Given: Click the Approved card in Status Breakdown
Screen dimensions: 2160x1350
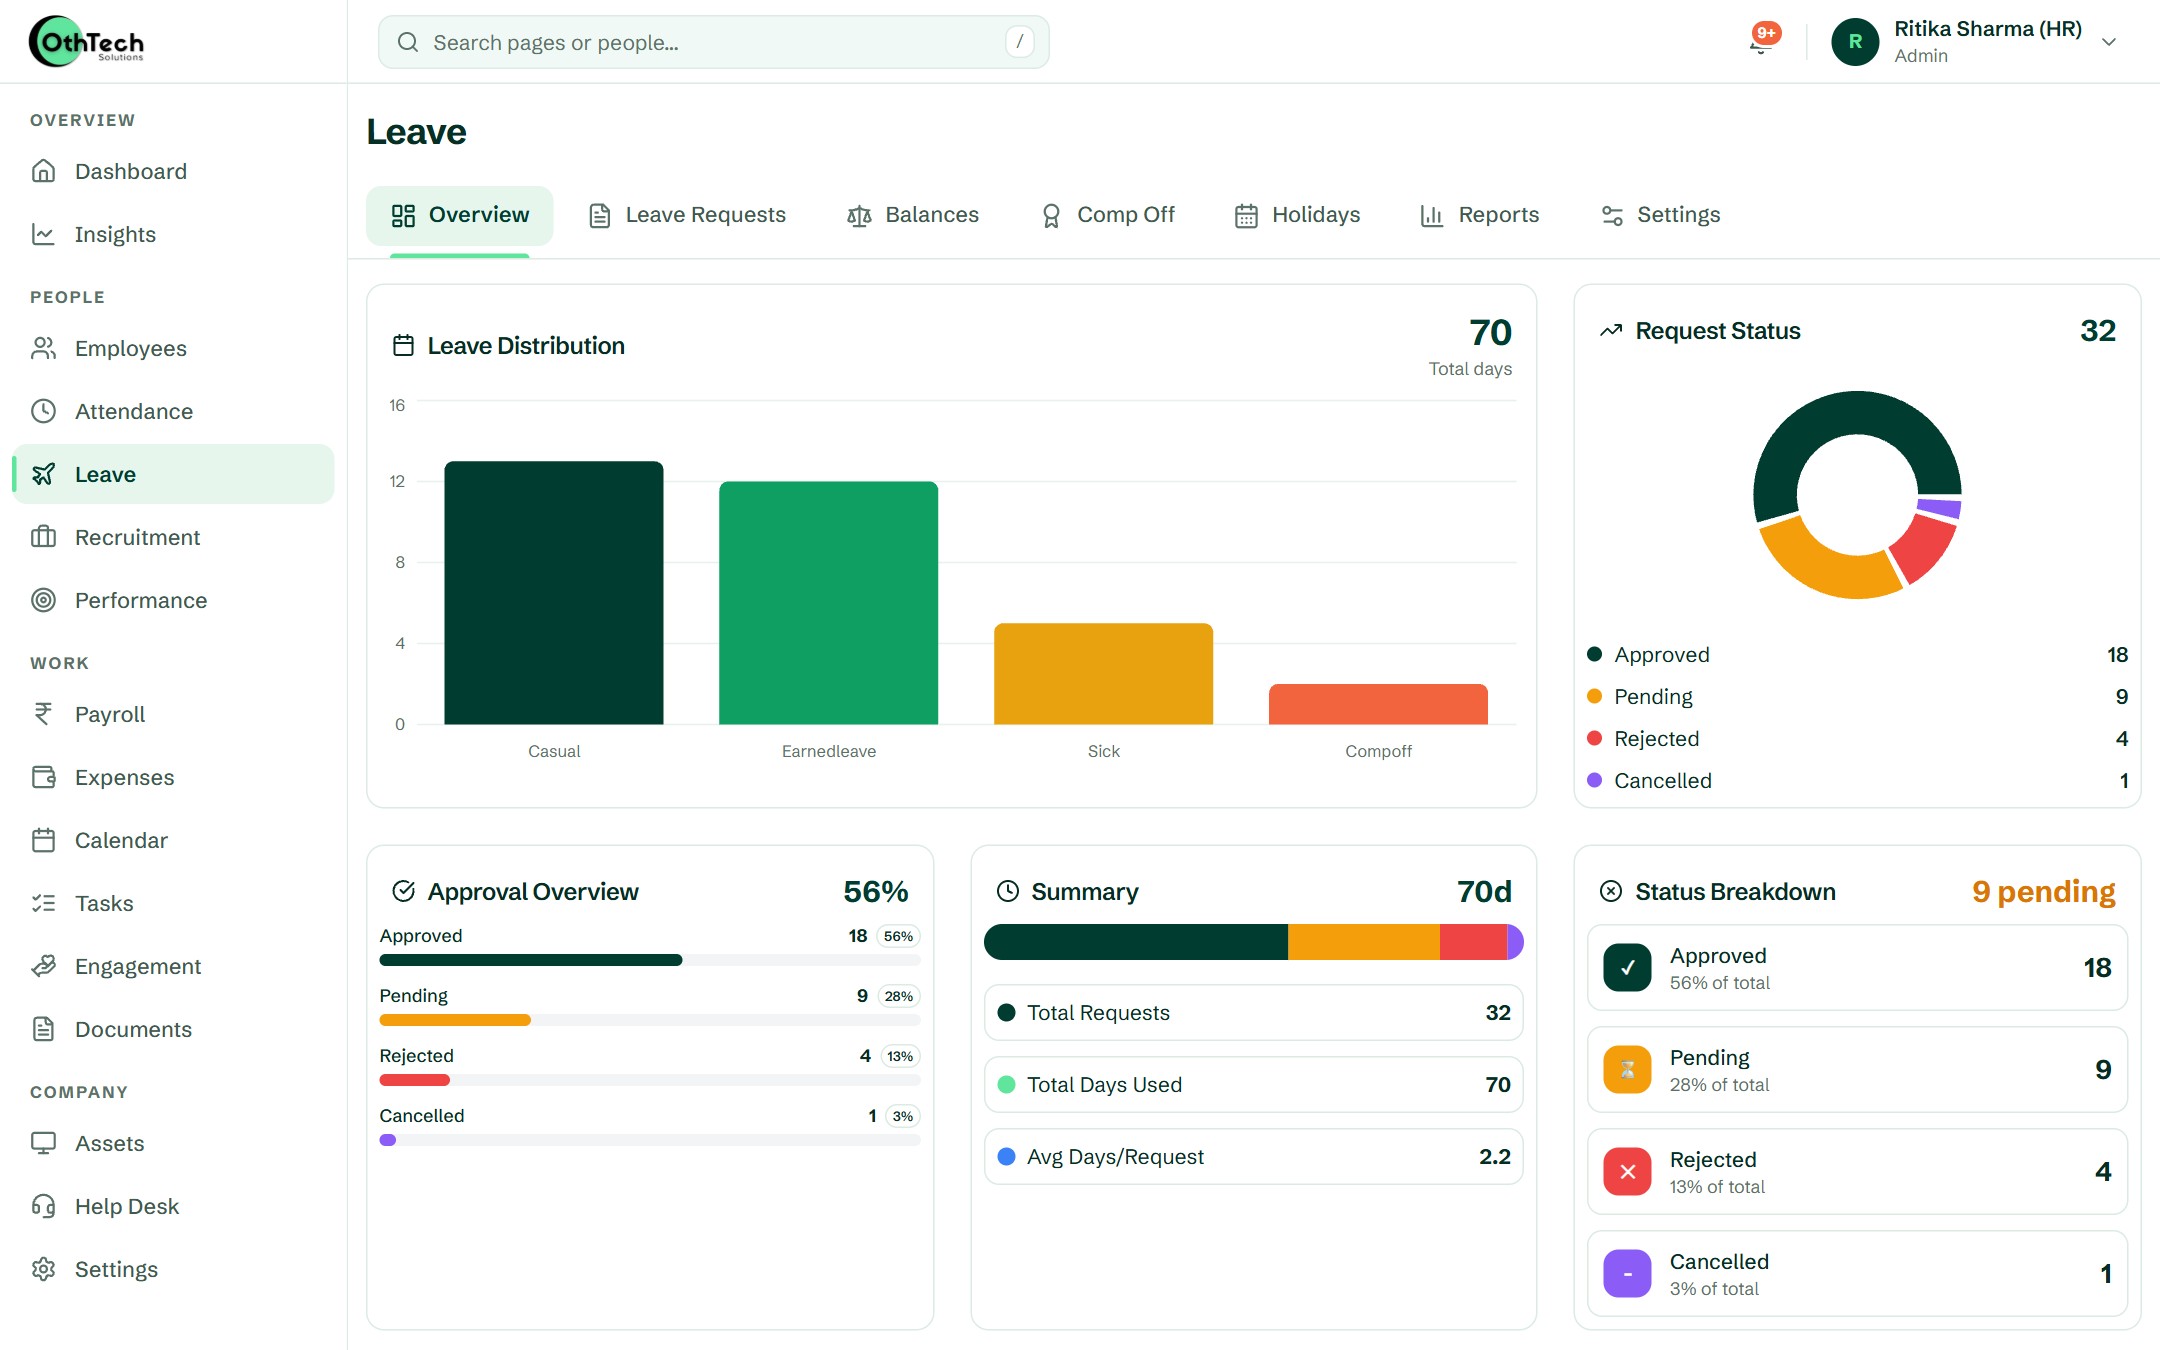Looking at the screenshot, I should [1857, 968].
